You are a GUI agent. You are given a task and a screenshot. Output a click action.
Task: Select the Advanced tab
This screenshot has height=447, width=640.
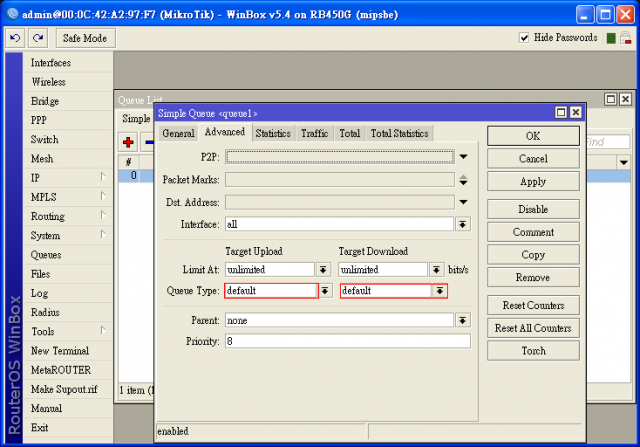225,132
